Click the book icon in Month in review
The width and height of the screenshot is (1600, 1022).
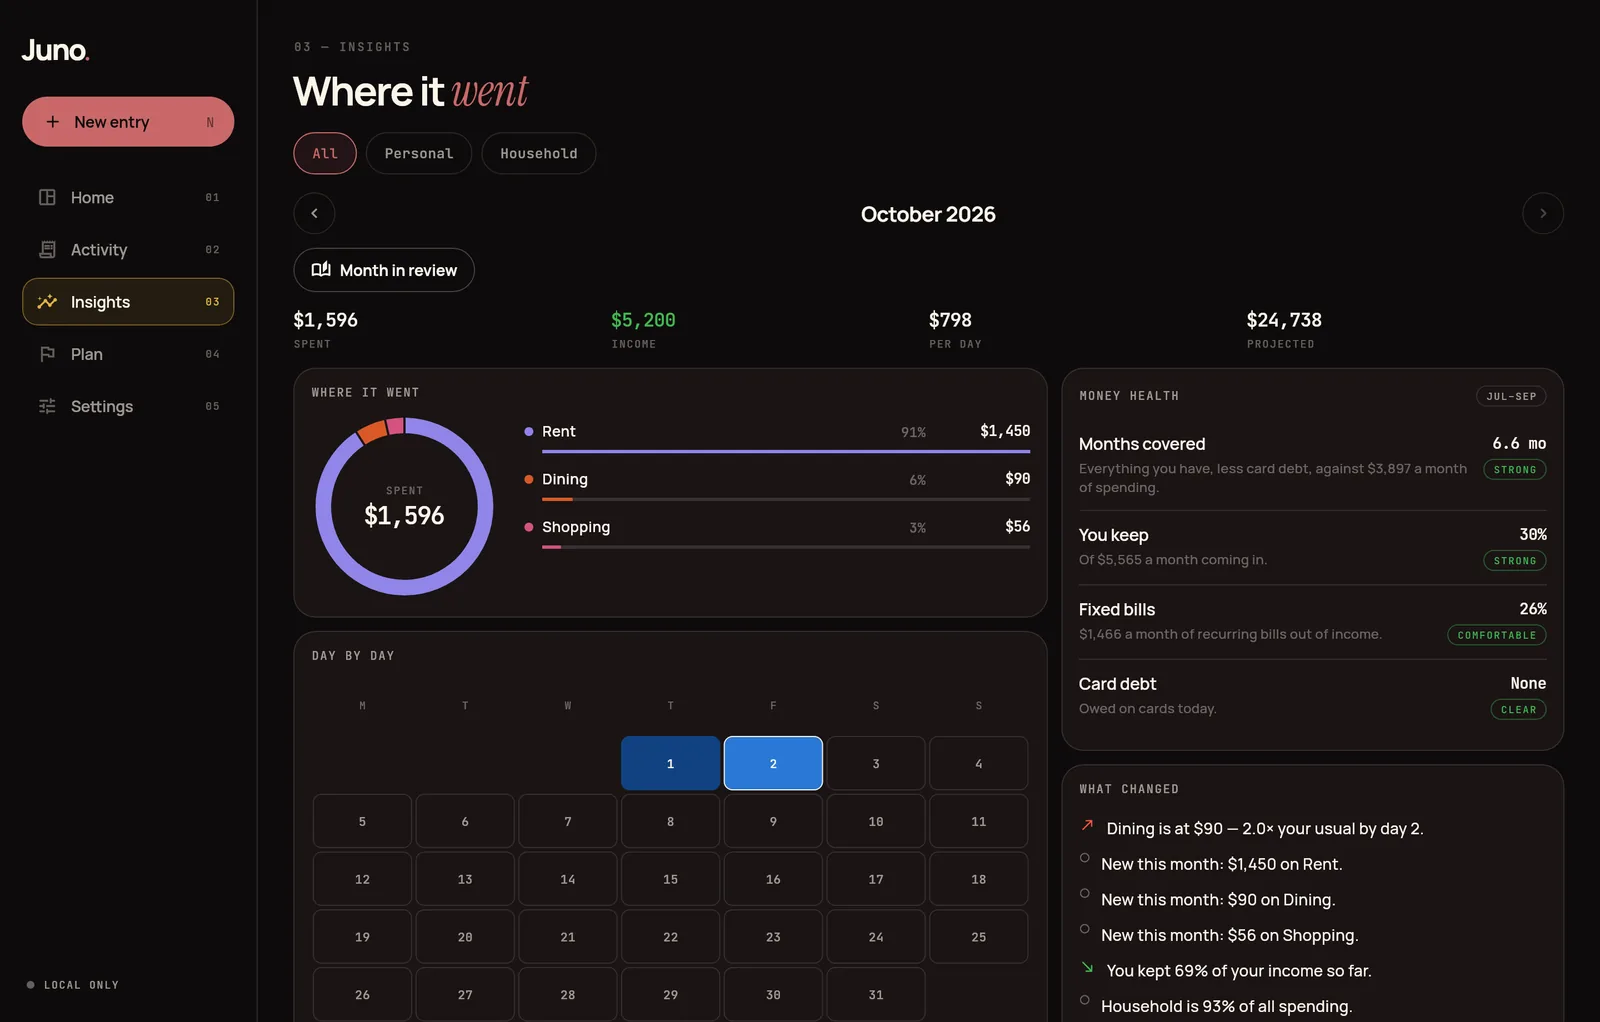(x=321, y=270)
